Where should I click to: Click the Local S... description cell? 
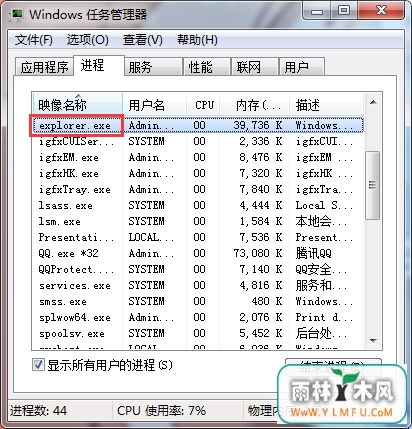click(324, 205)
